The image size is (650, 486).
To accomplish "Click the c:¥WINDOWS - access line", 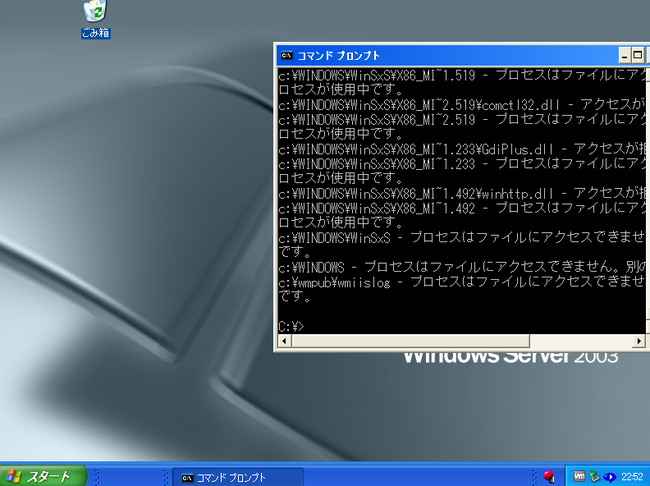I will pos(462,267).
